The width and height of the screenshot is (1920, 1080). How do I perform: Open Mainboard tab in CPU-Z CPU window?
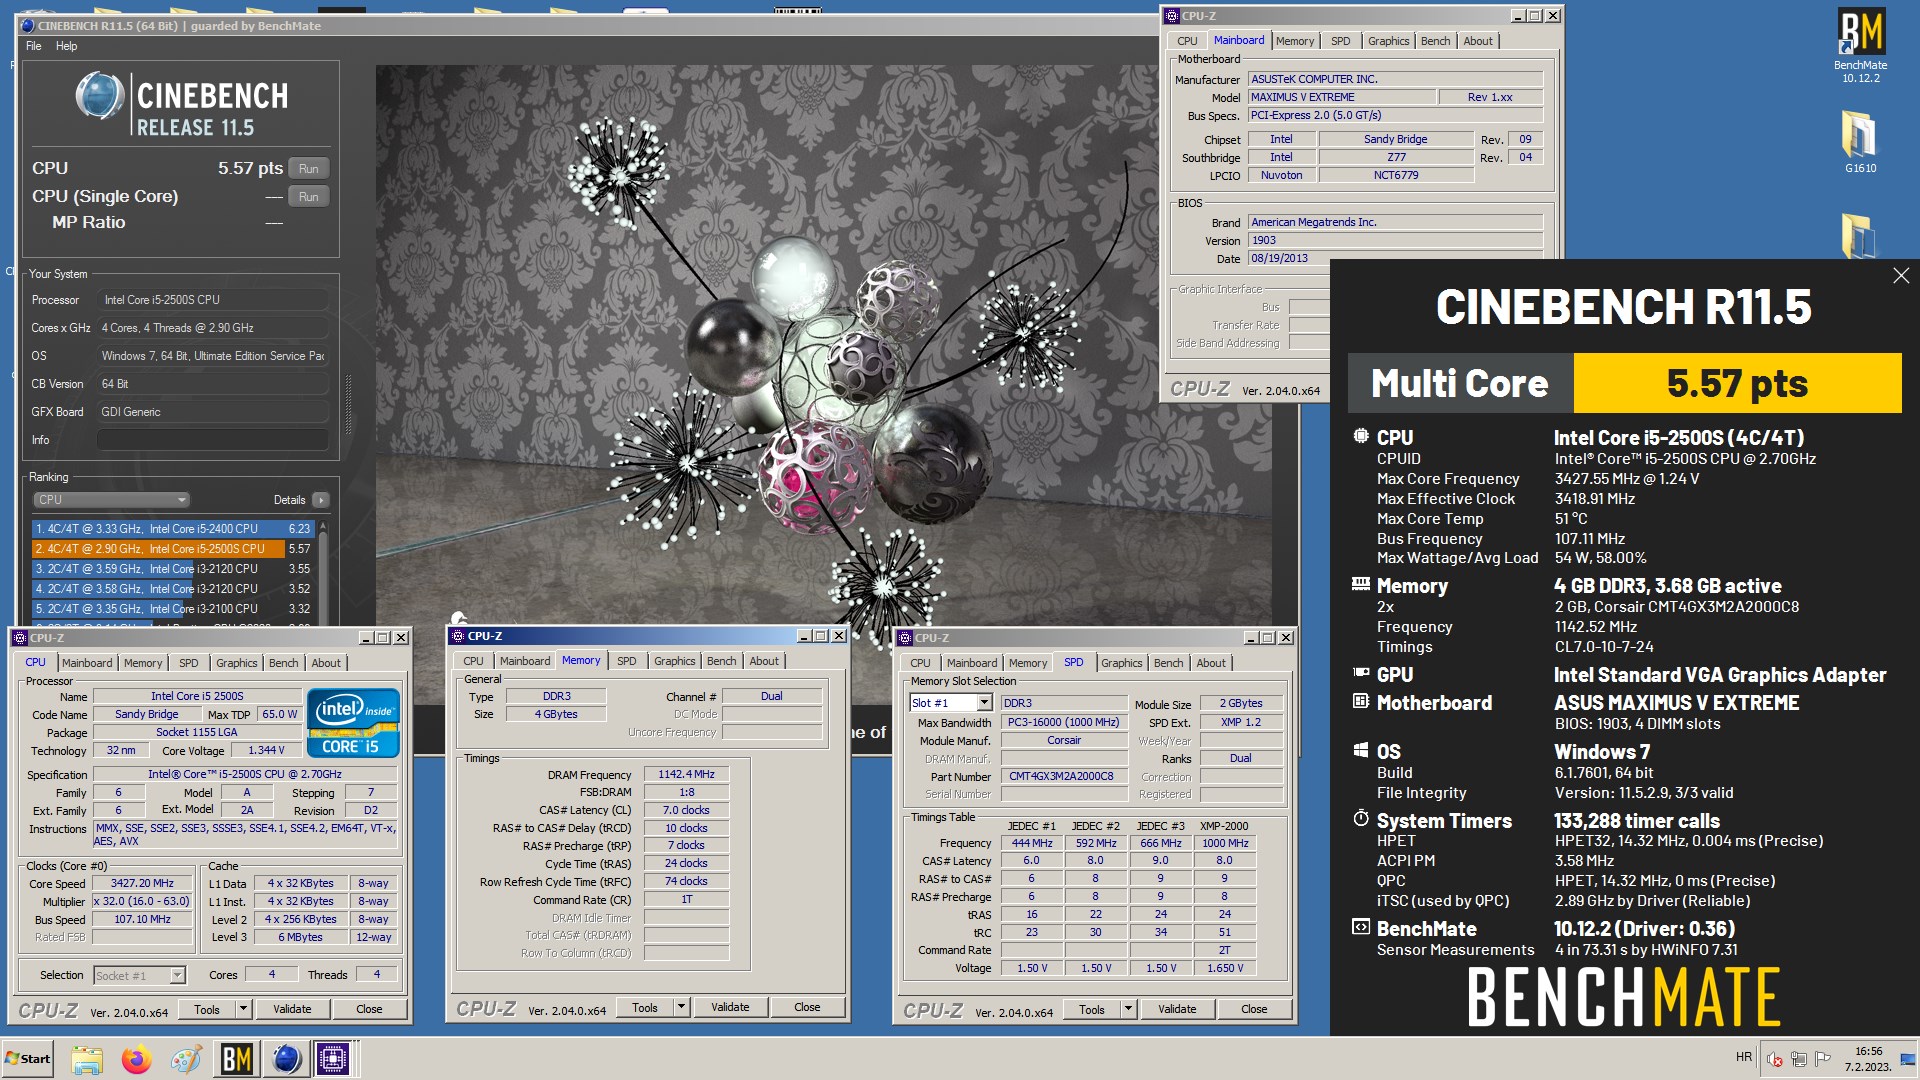pos(87,663)
